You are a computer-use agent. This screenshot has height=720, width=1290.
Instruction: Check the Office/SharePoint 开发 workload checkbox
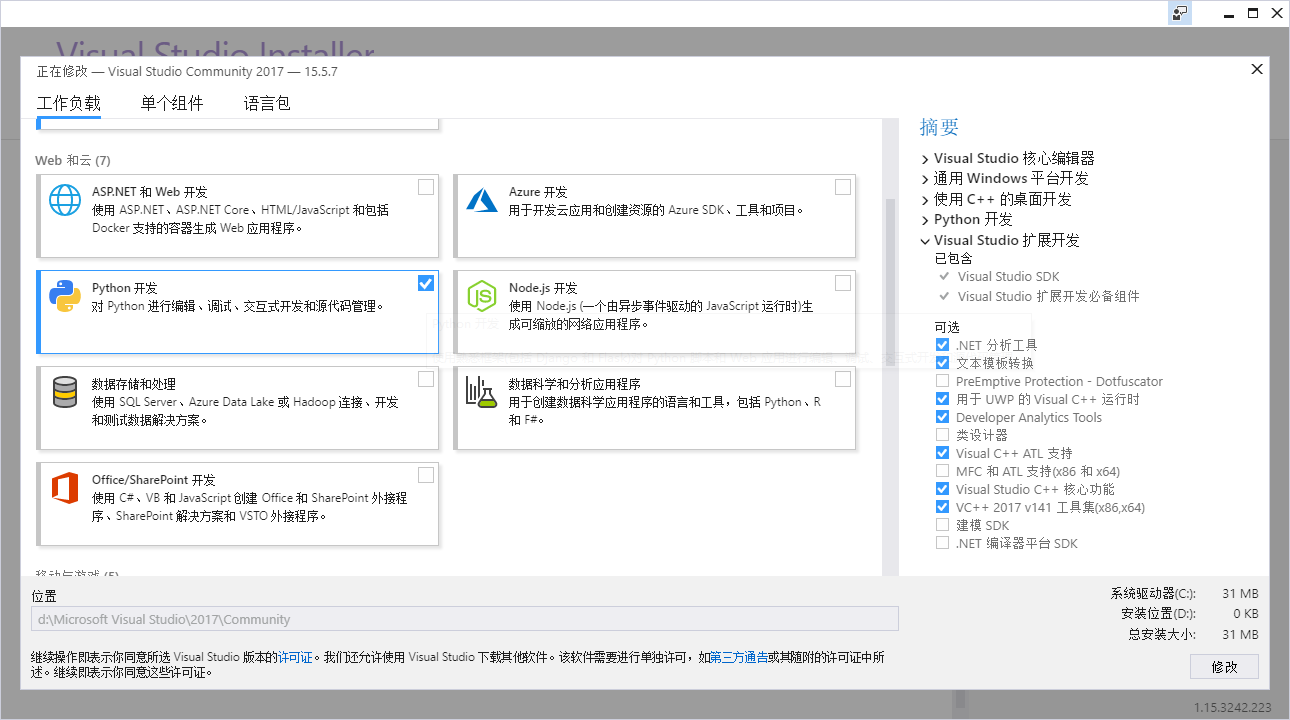pos(426,475)
